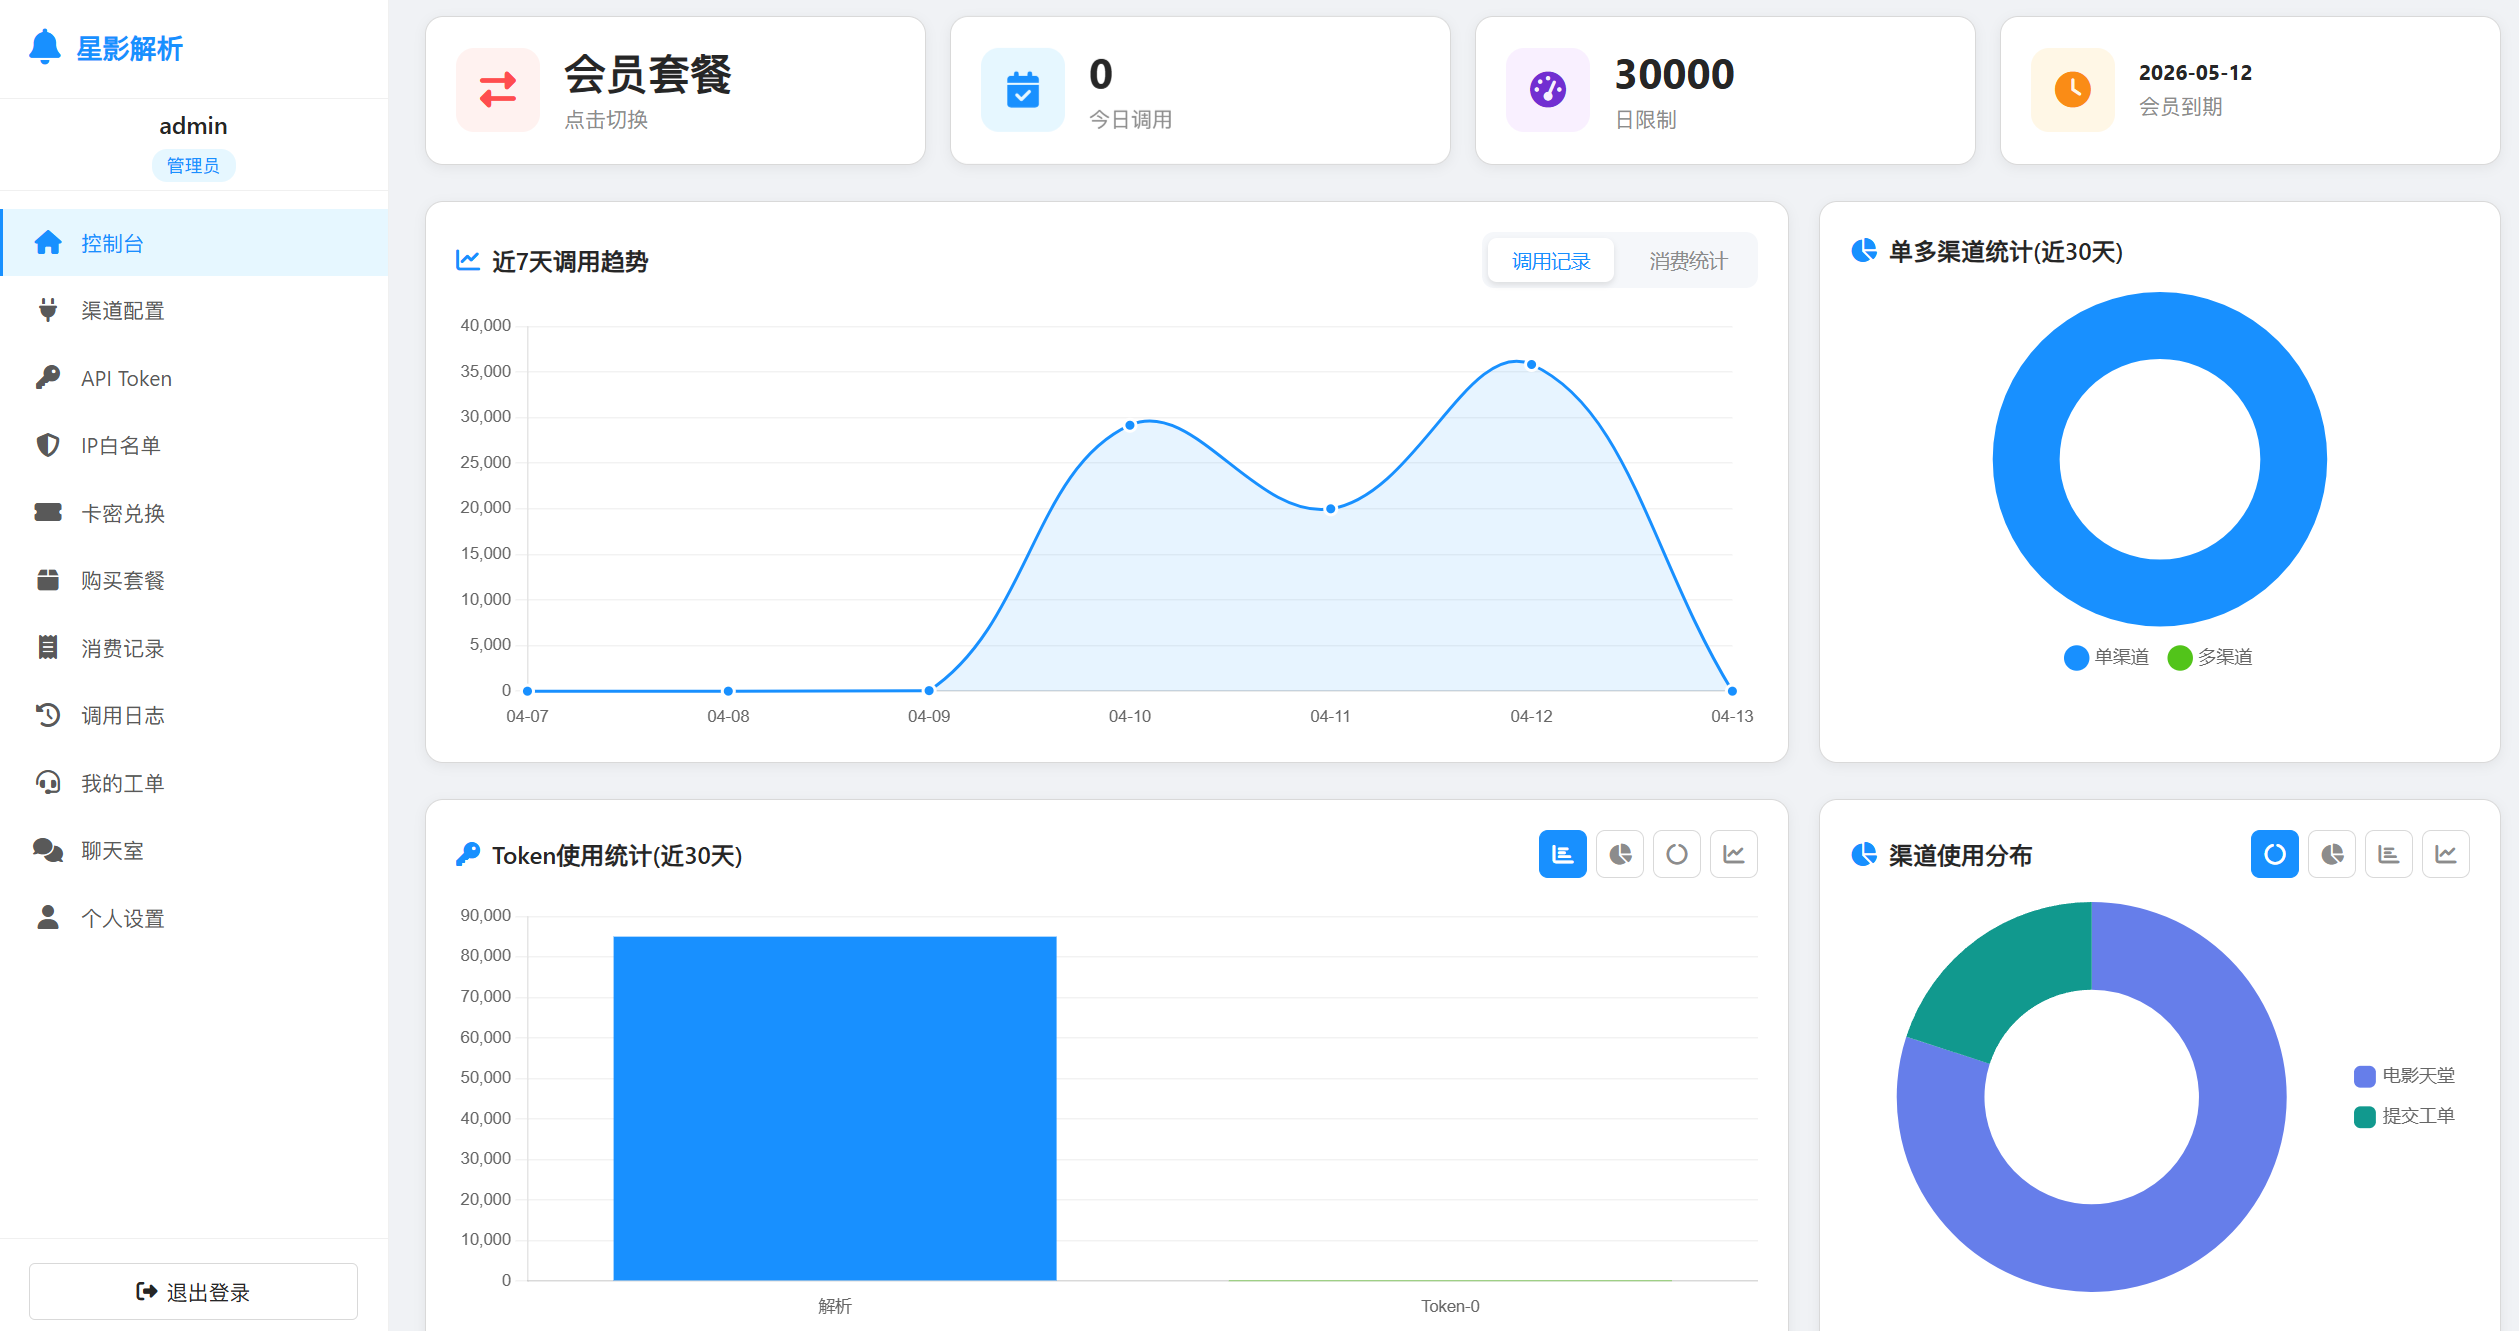2519x1331 pixels.
Task: Select the 调用记录 tab
Action: pyautogui.click(x=1551, y=261)
